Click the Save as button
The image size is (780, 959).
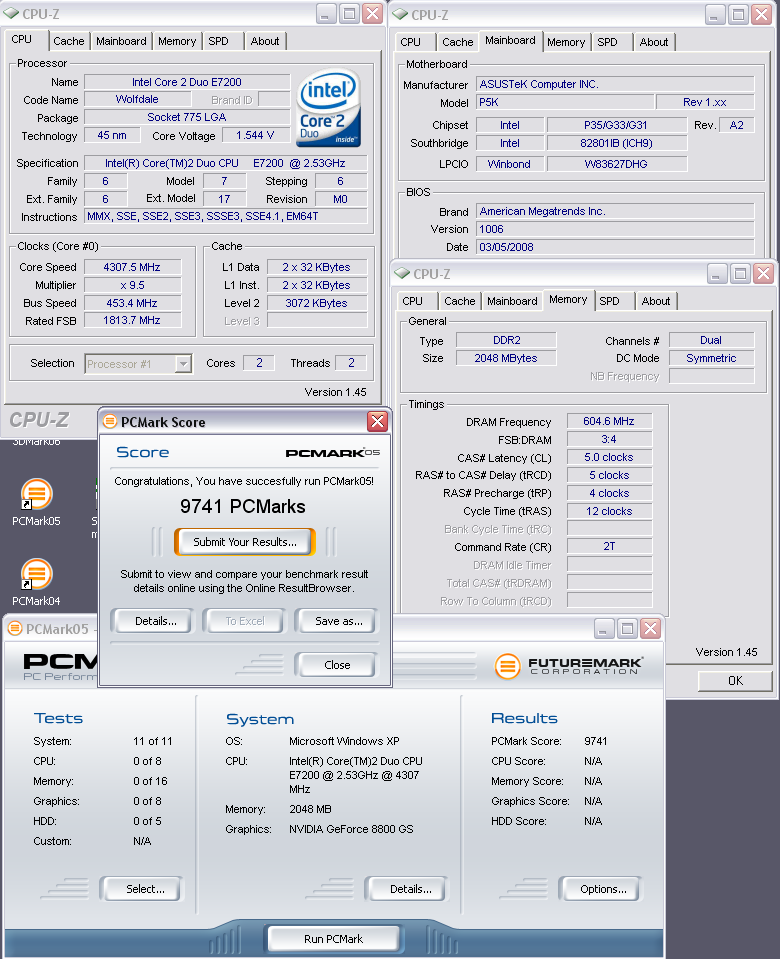click(338, 621)
